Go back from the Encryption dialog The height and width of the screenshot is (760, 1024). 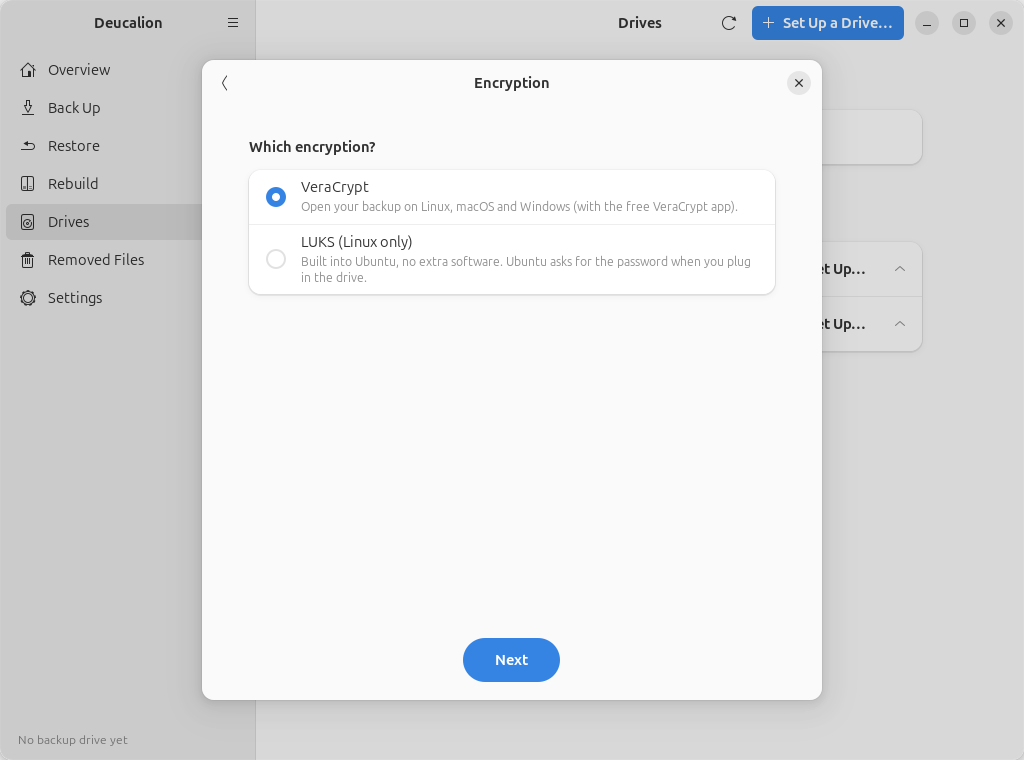(x=225, y=83)
